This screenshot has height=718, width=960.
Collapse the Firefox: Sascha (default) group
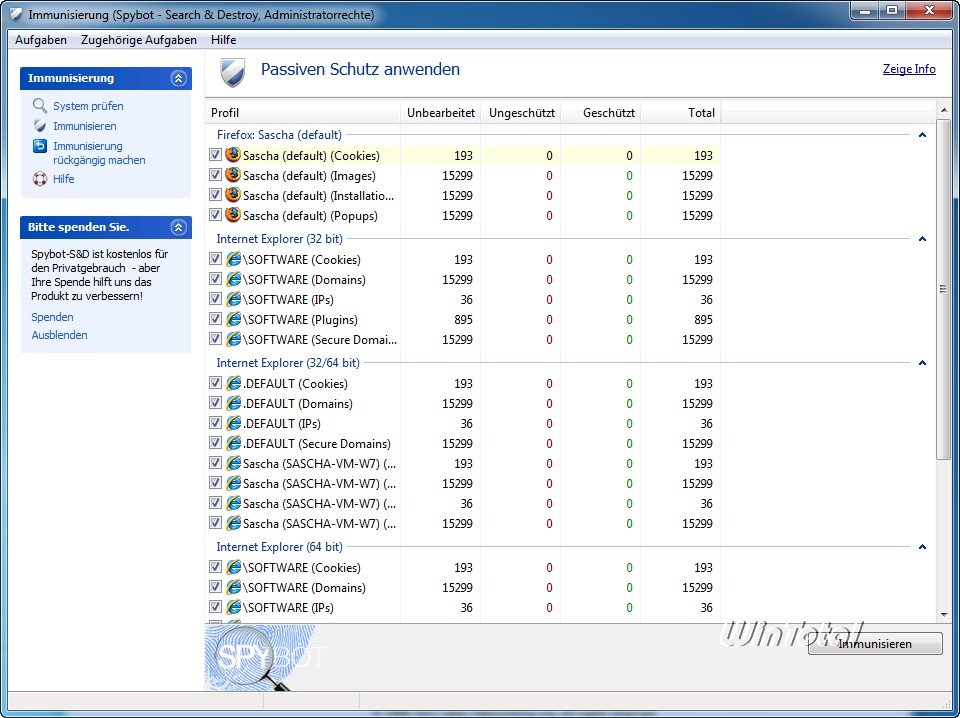[x=922, y=135]
